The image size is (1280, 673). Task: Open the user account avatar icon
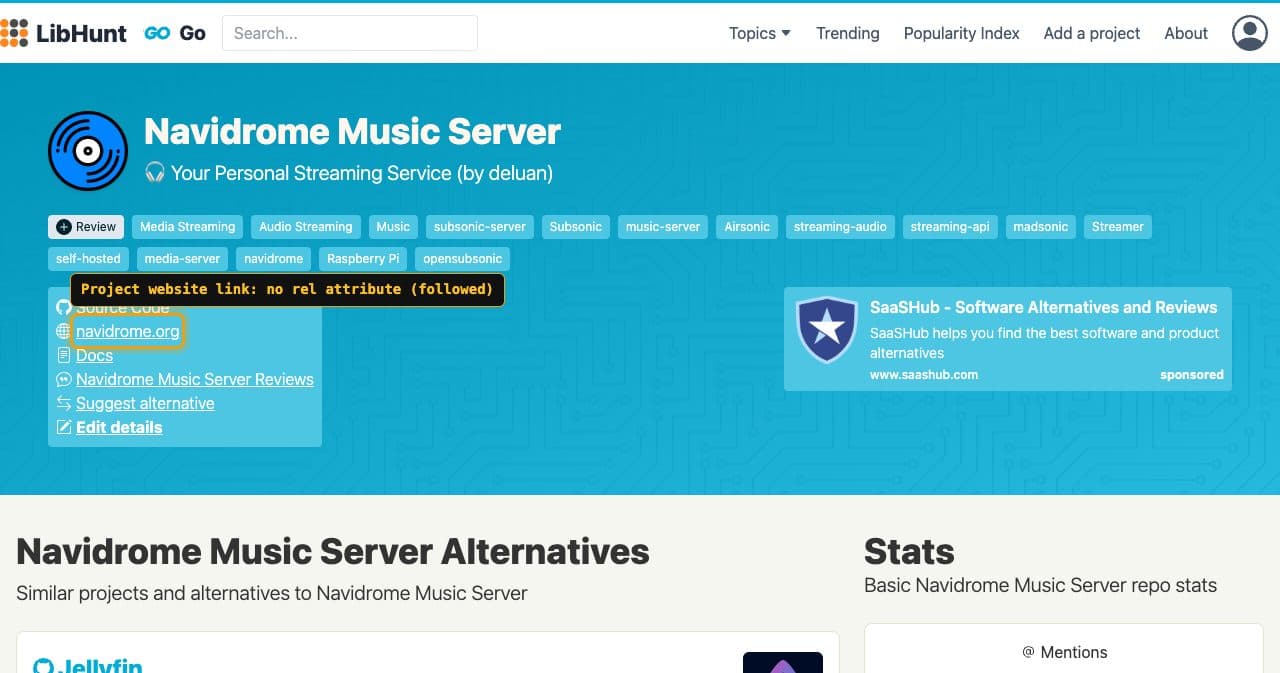coord(1249,33)
